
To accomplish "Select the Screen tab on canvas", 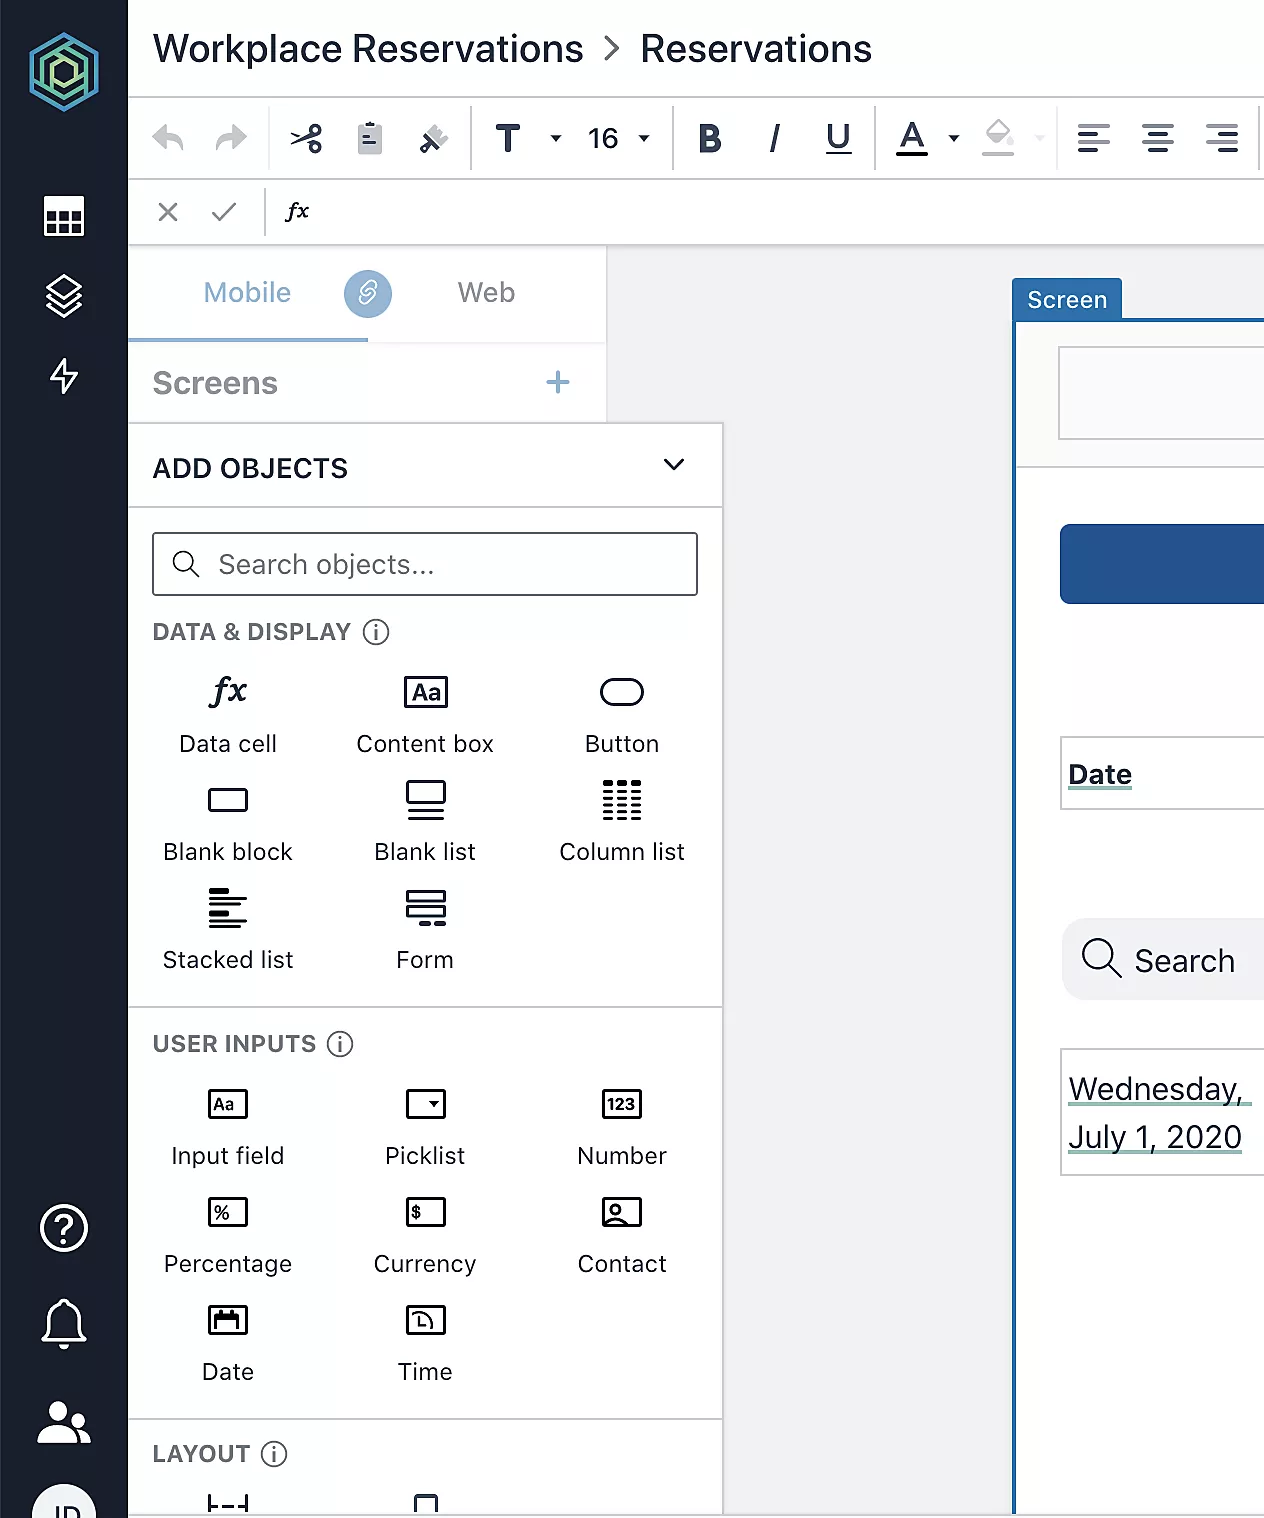I will (x=1066, y=300).
